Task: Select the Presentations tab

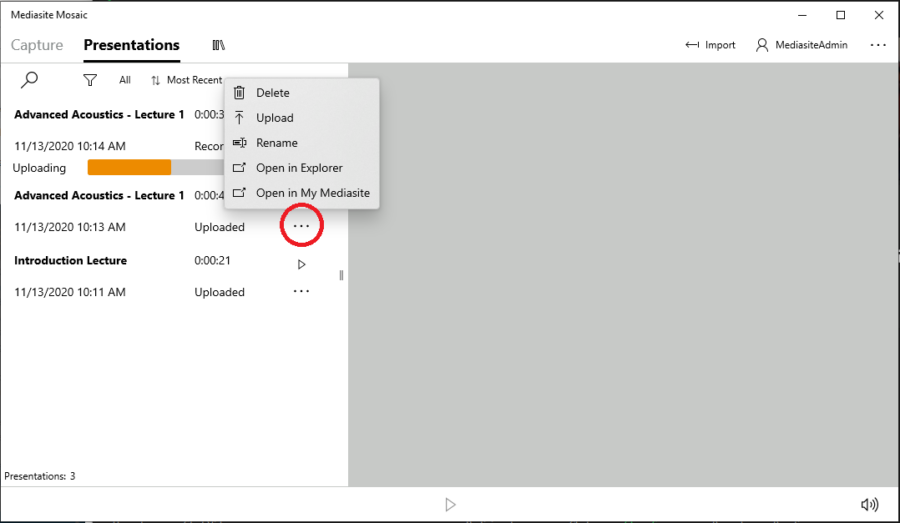Action: coord(131,45)
